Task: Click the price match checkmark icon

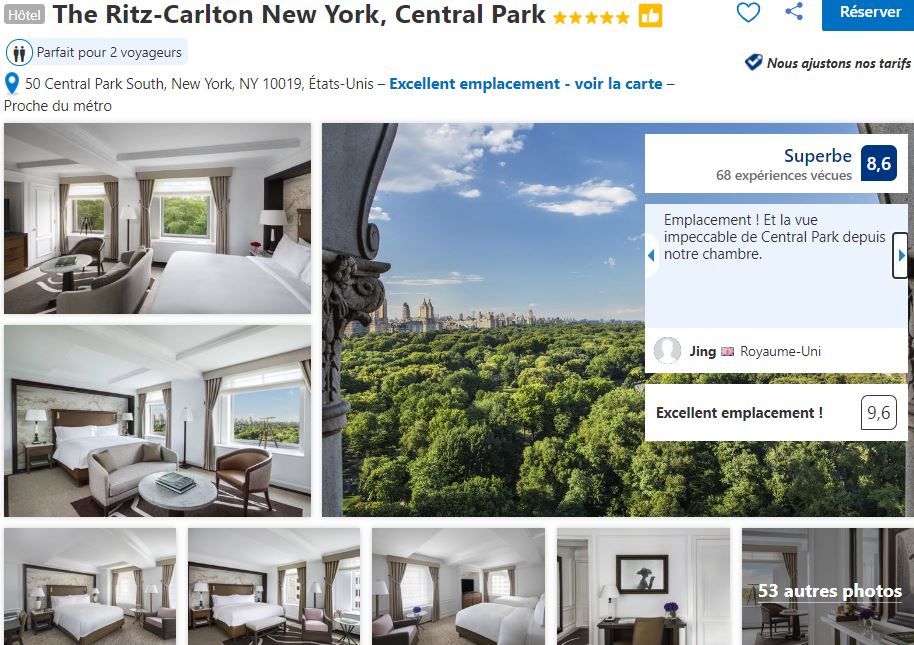Action: 753,62
